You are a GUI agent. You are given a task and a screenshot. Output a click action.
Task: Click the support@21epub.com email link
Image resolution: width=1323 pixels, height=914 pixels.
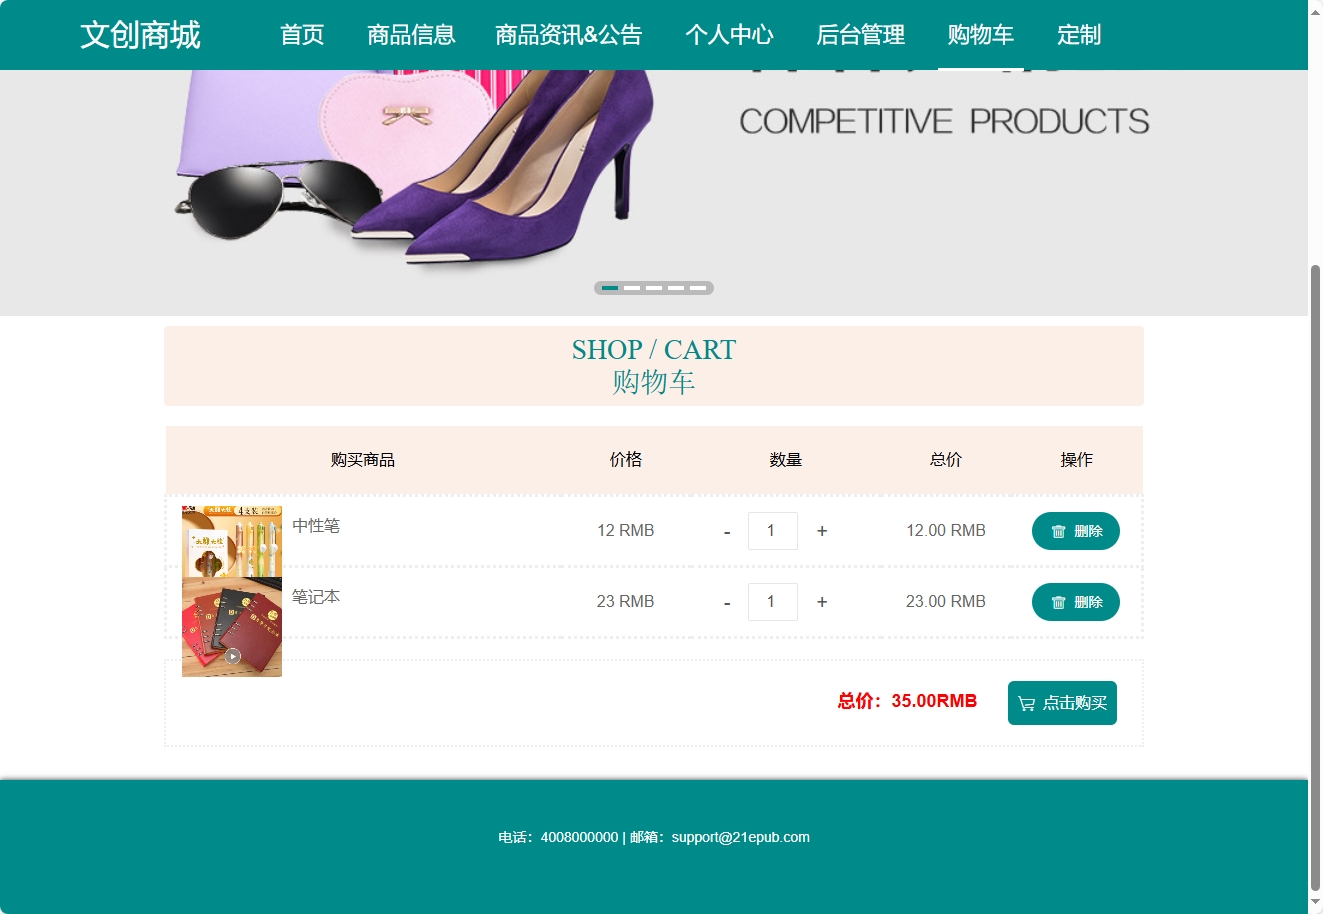click(741, 837)
